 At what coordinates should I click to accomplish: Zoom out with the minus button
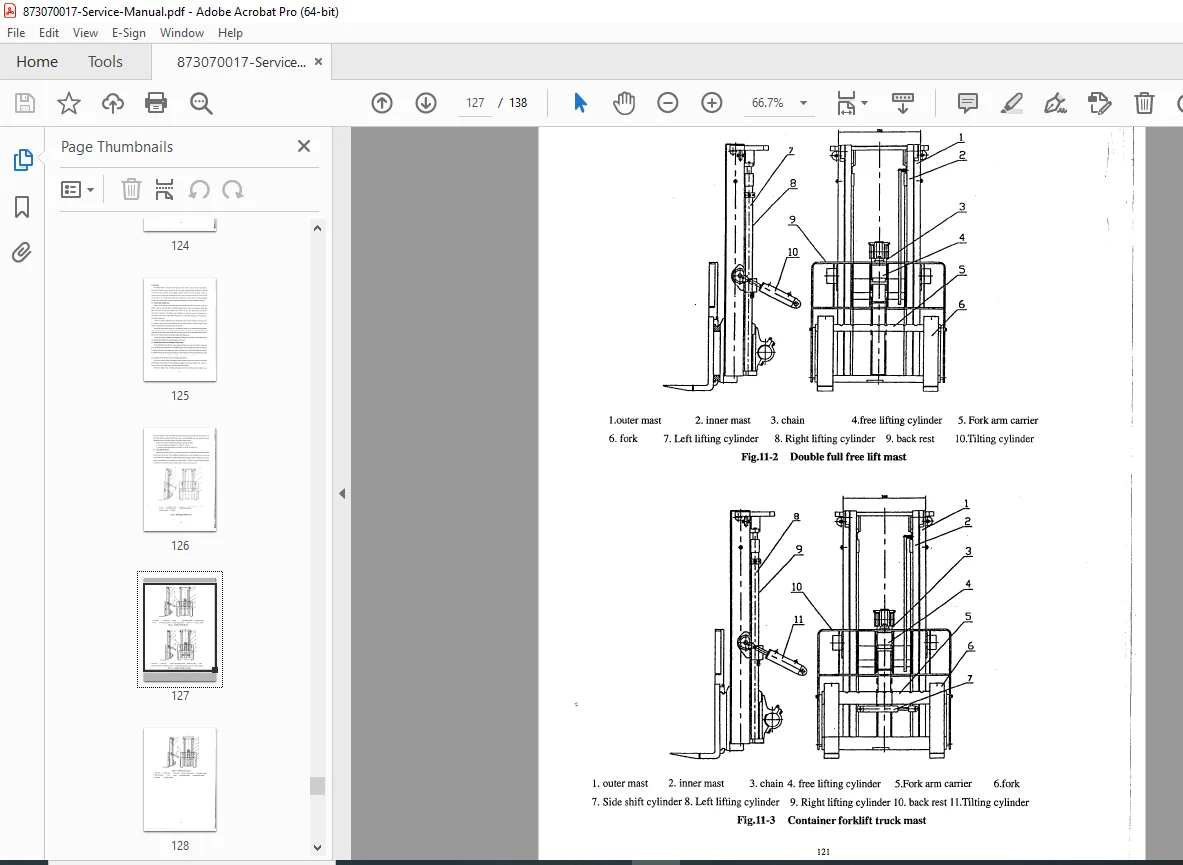coord(668,103)
